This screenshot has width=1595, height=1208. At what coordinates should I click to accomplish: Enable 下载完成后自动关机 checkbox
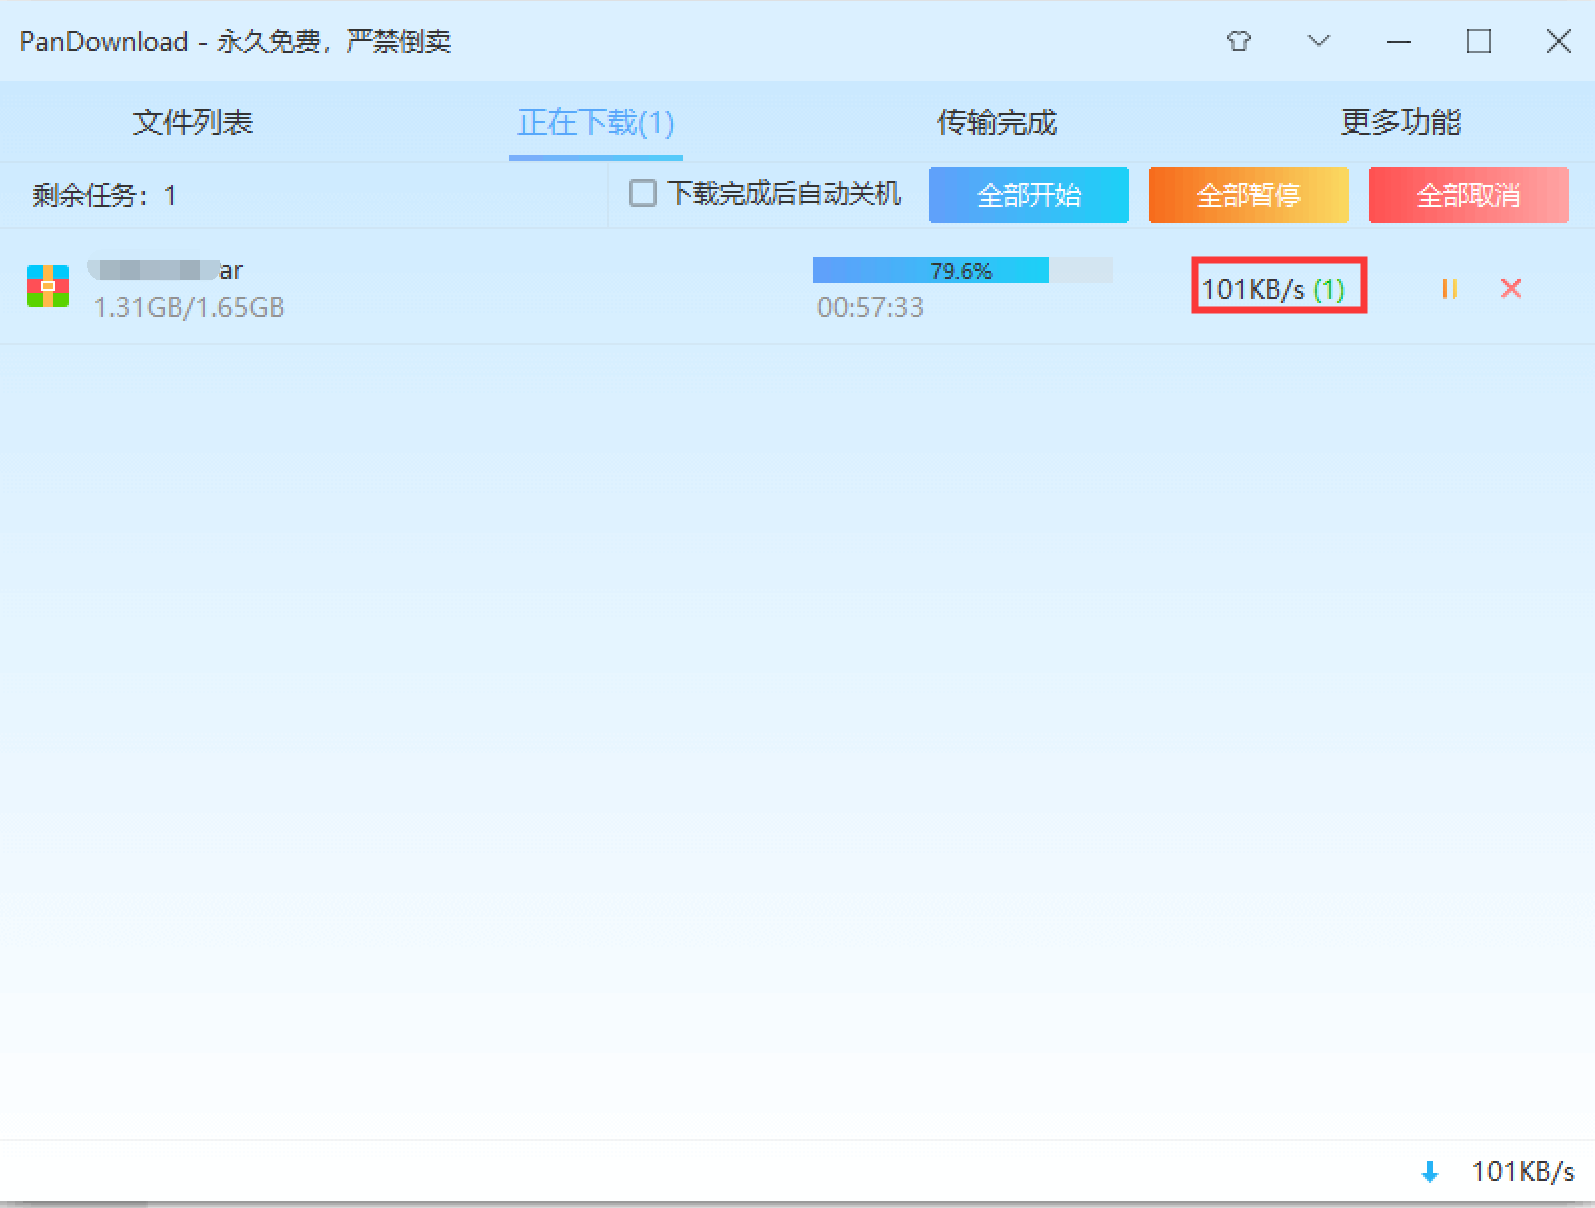click(643, 193)
